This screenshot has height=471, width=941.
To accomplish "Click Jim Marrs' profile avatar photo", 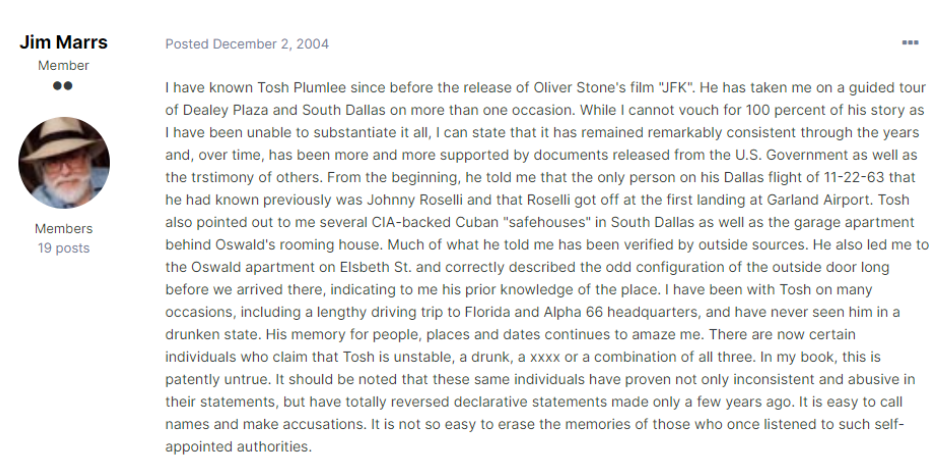I will pyautogui.click(x=64, y=163).
